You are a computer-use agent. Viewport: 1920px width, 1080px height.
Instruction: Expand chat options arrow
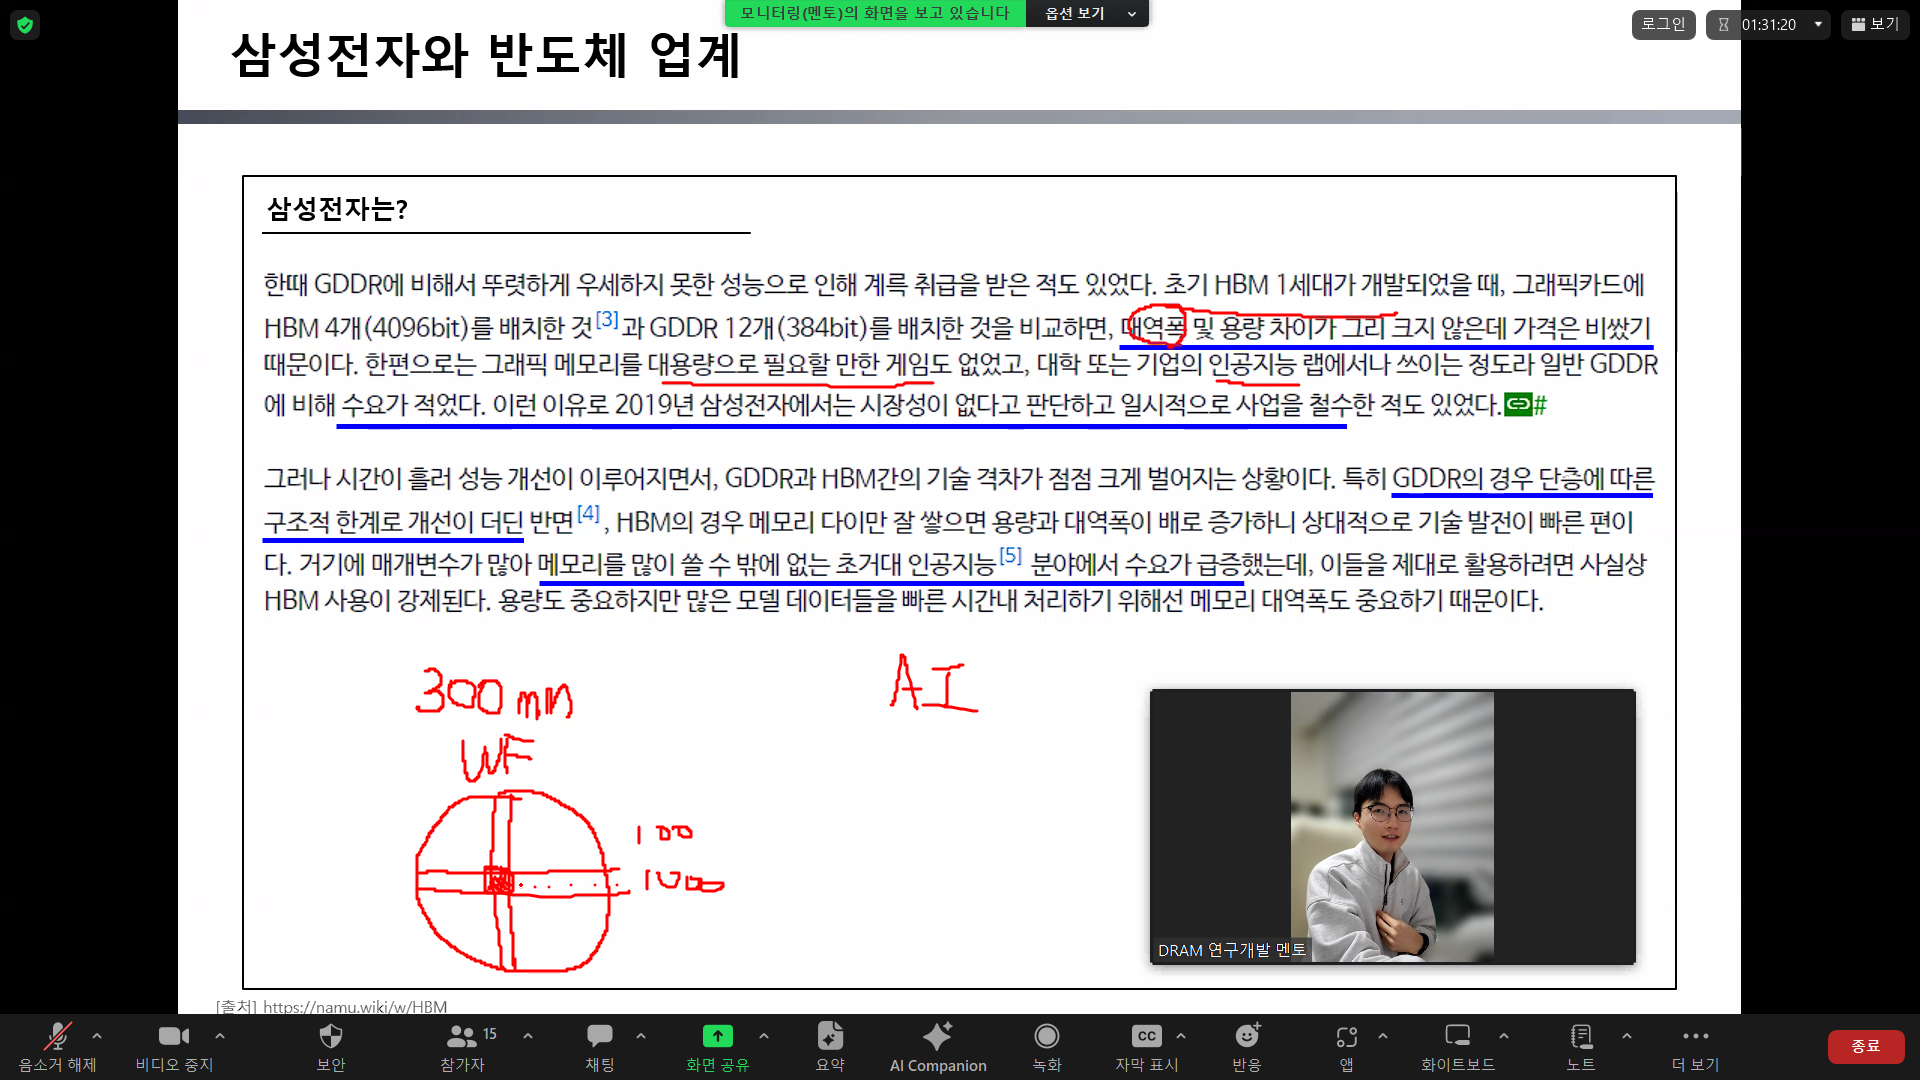click(641, 1036)
